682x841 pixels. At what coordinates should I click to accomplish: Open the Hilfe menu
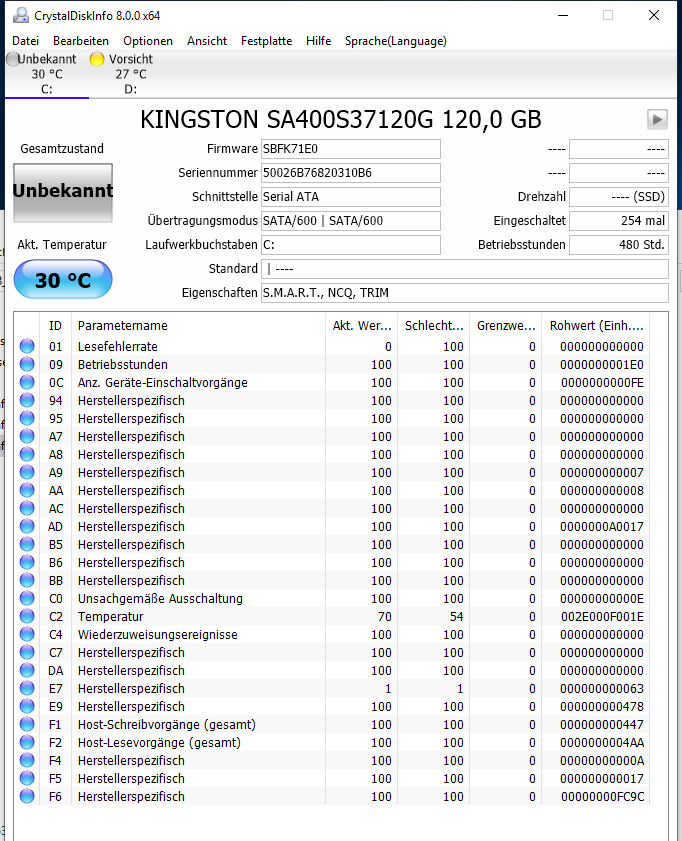[x=318, y=41]
